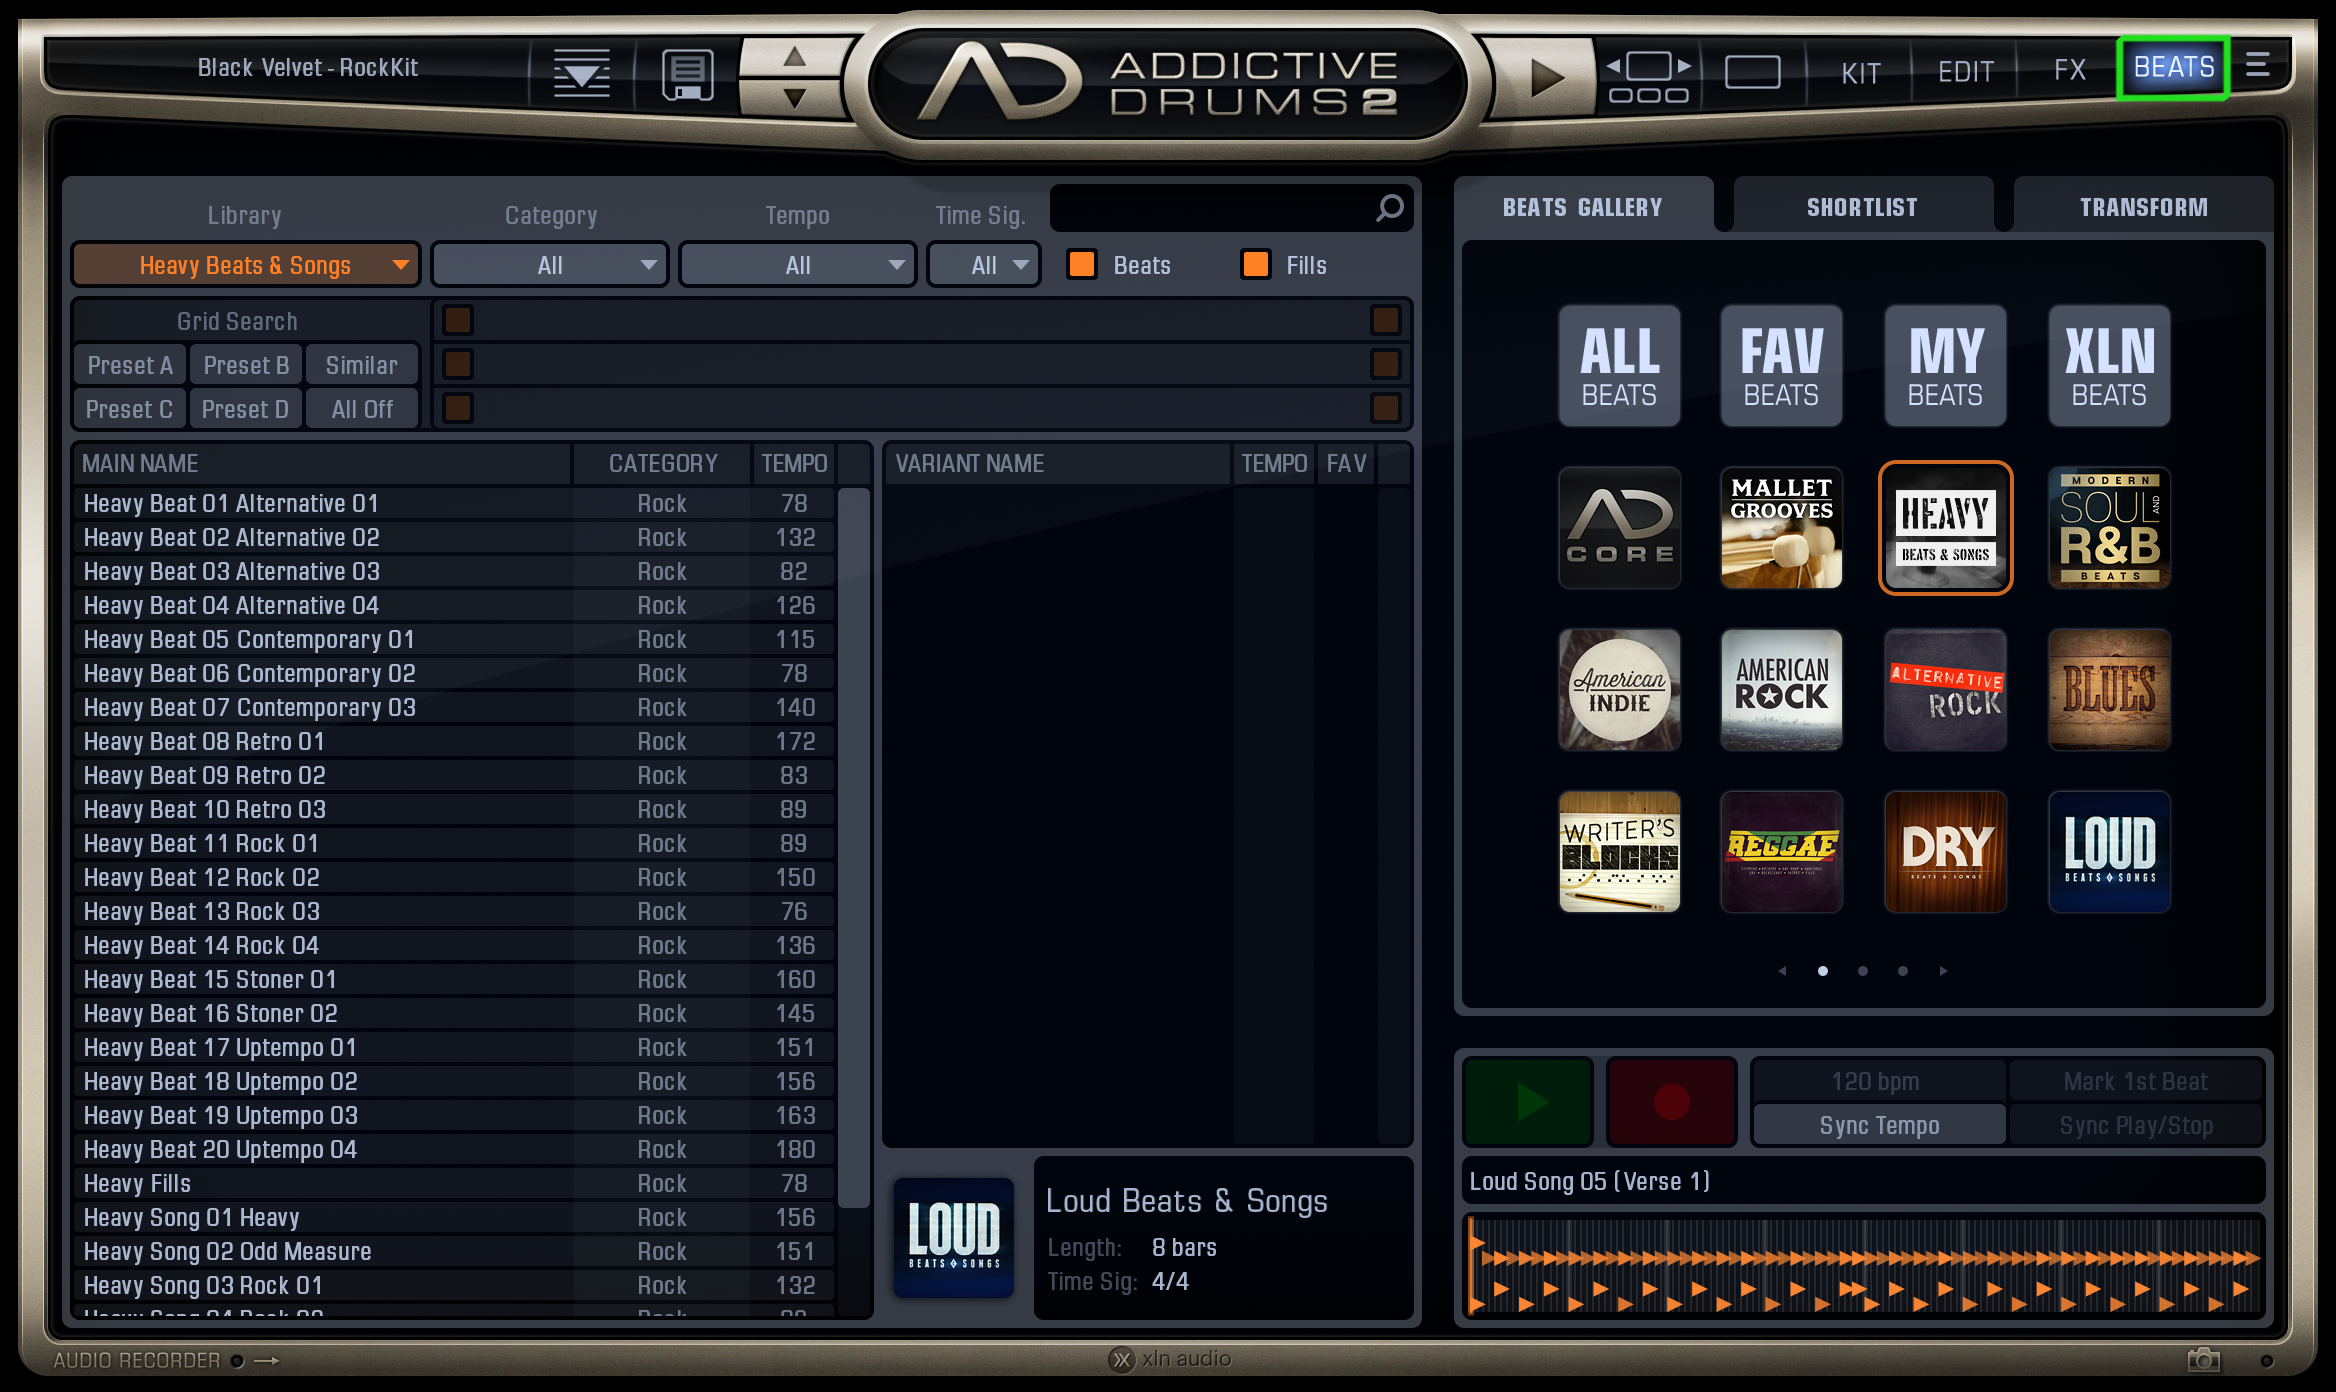Open the Category dropdown

pyautogui.click(x=550, y=265)
